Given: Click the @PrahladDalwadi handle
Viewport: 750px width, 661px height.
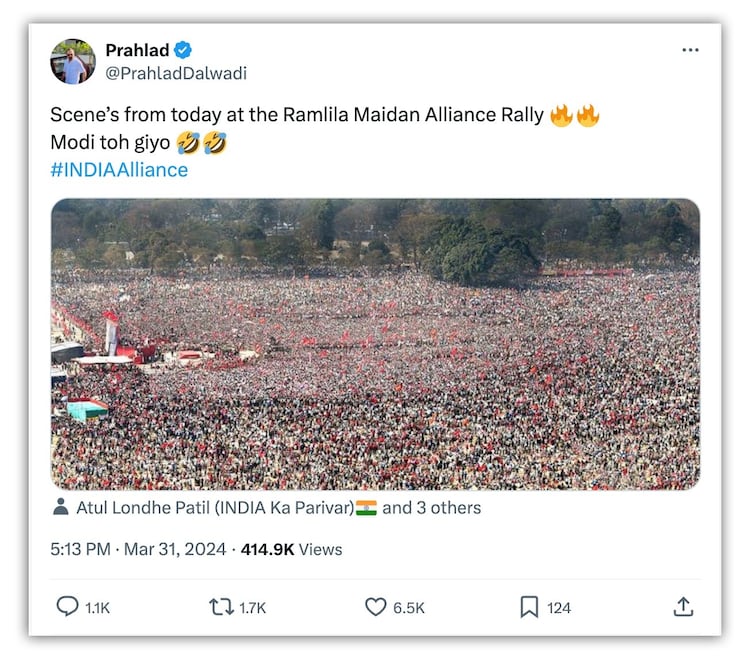Looking at the screenshot, I should tap(176, 73).
